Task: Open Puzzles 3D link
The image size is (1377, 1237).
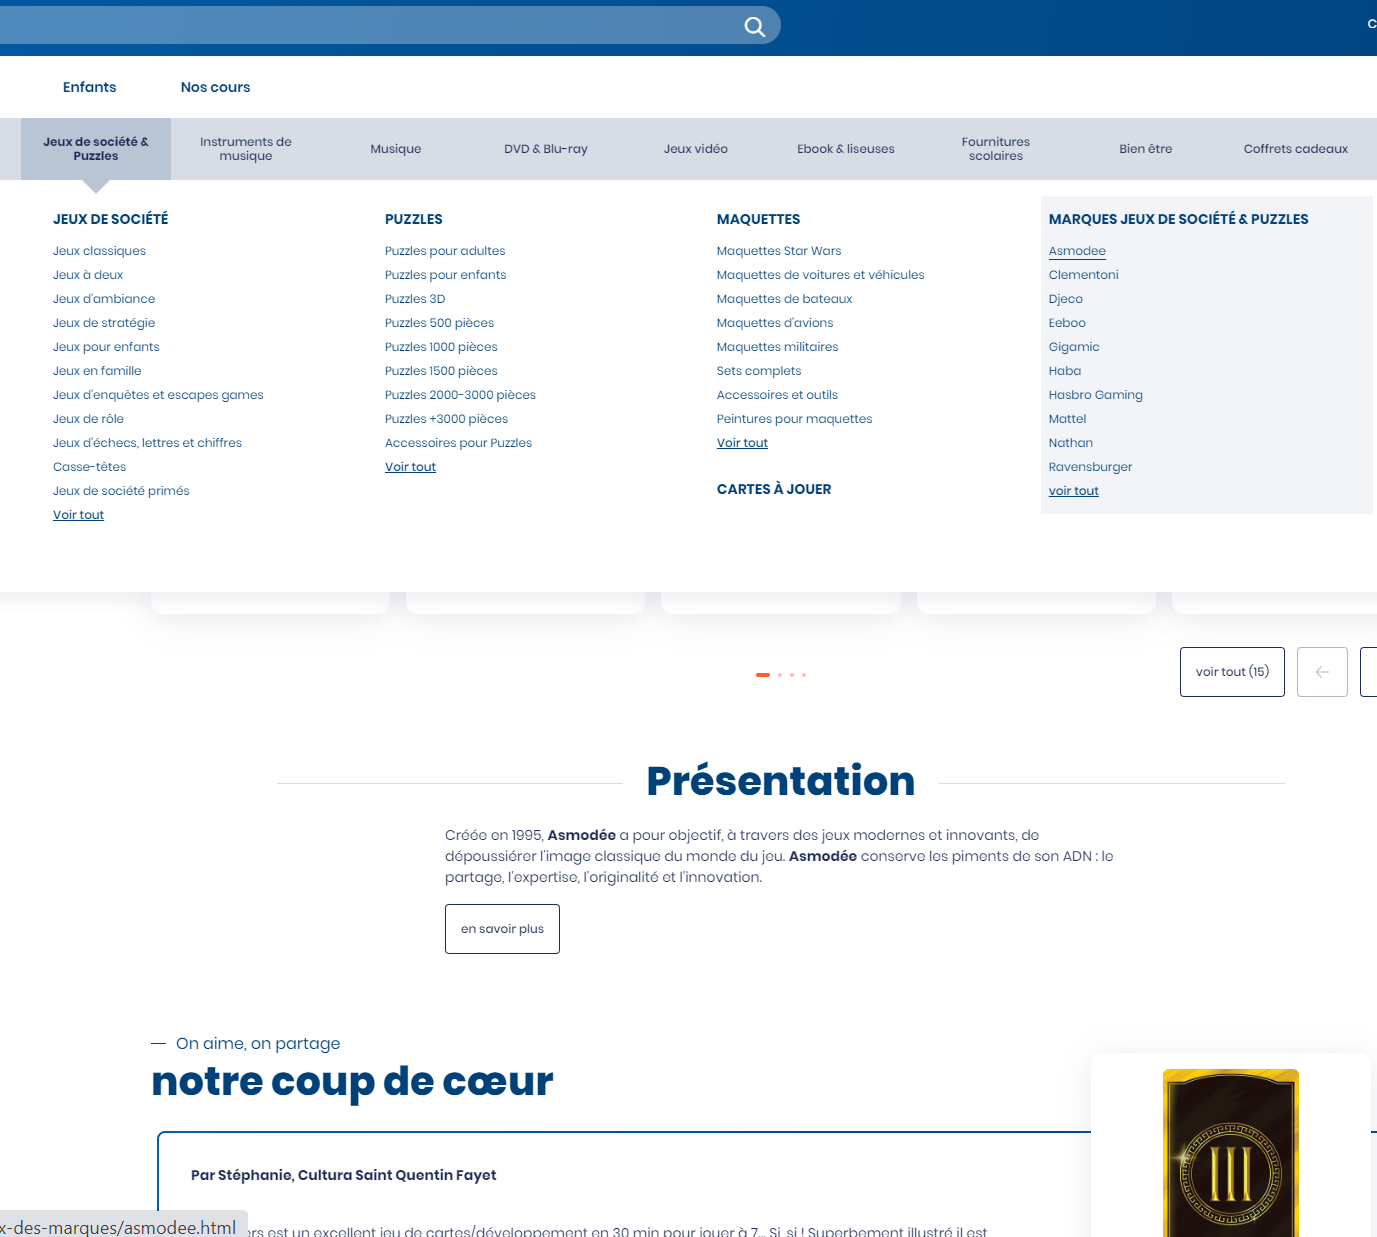Action: point(415,299)
